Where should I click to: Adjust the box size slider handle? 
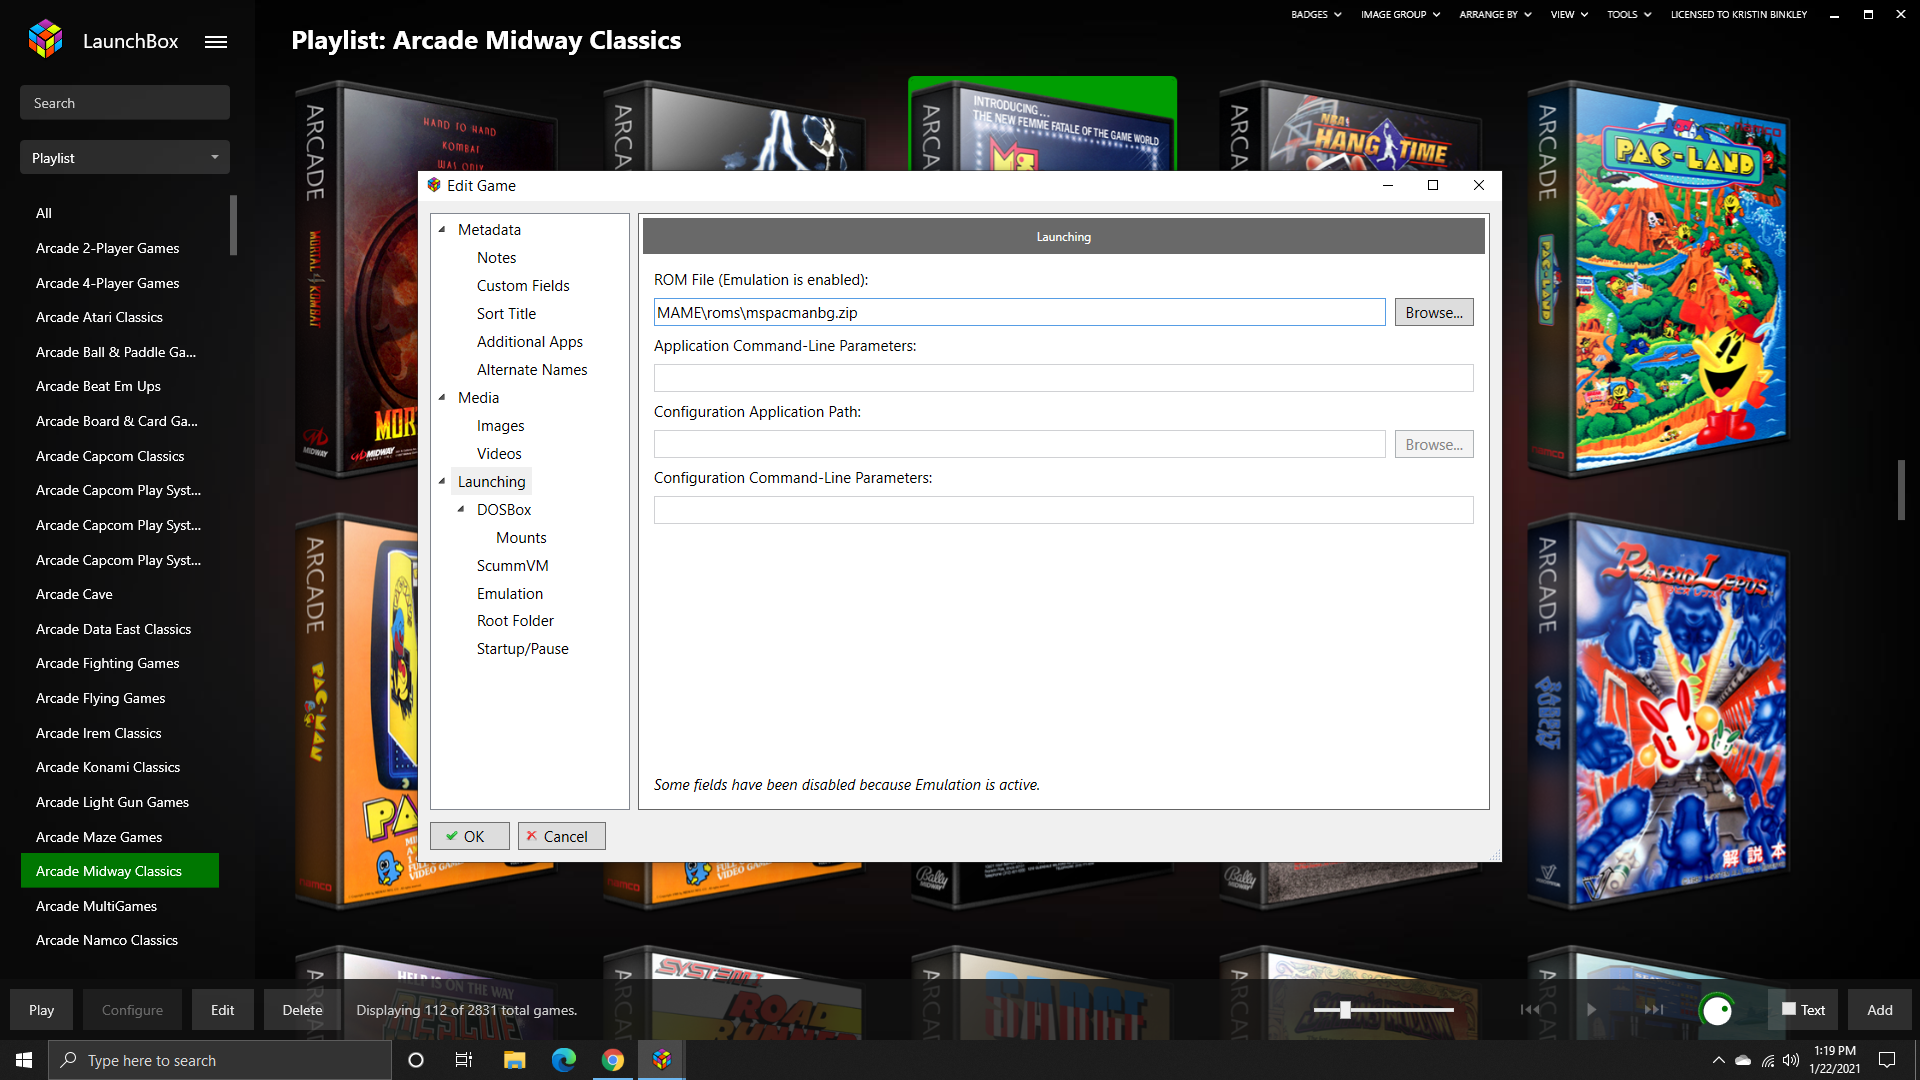pyautogui.click(x=1345, y=1010)
